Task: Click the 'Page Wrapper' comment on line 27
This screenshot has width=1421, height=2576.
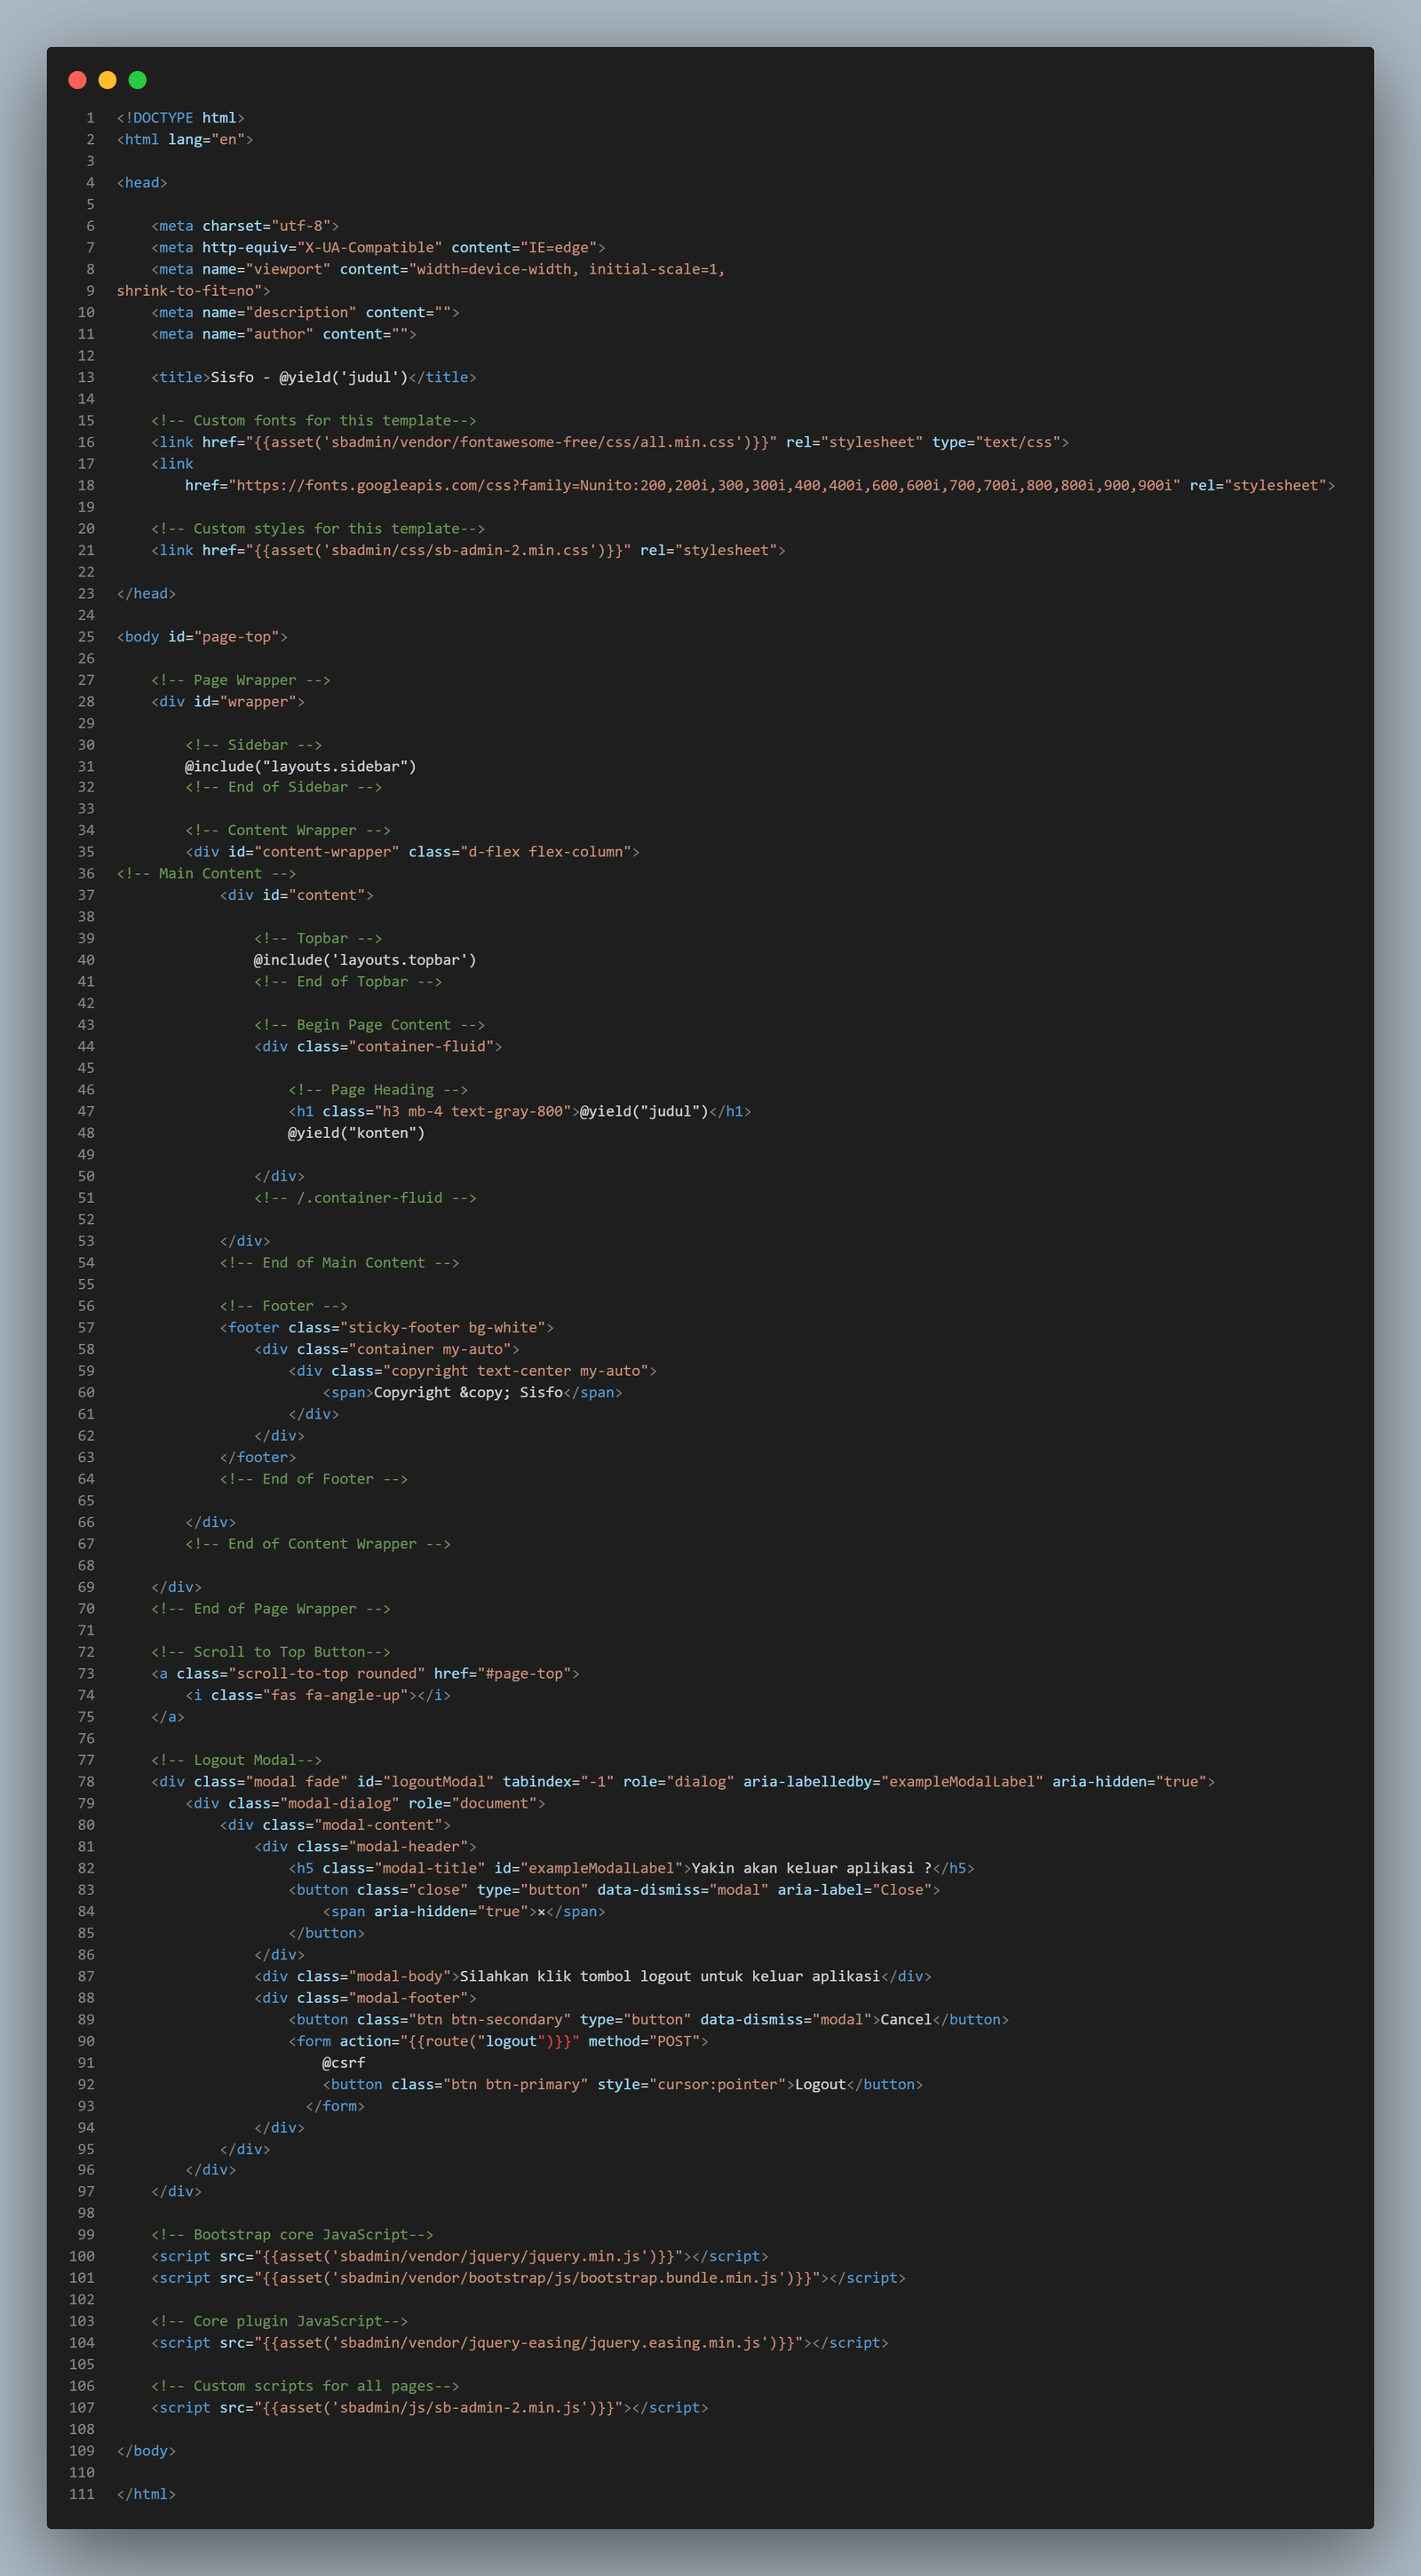Action: point(241,680)
